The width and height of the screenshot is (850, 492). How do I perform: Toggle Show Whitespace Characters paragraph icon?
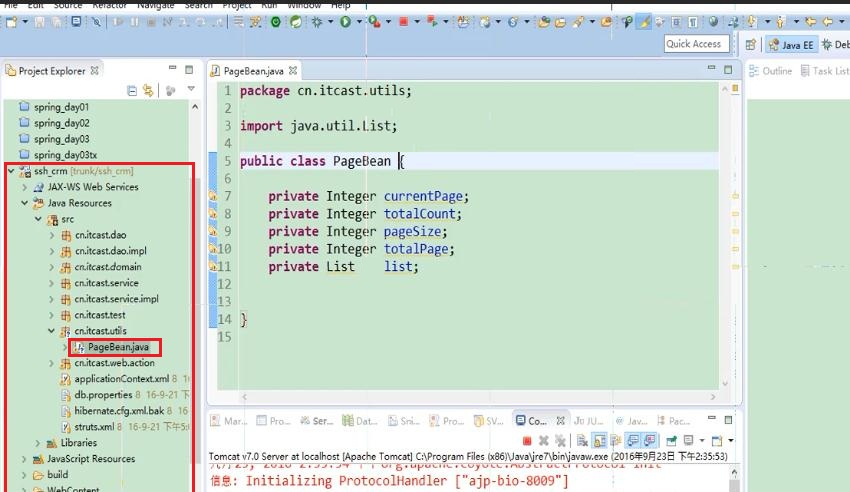point(693,22)
